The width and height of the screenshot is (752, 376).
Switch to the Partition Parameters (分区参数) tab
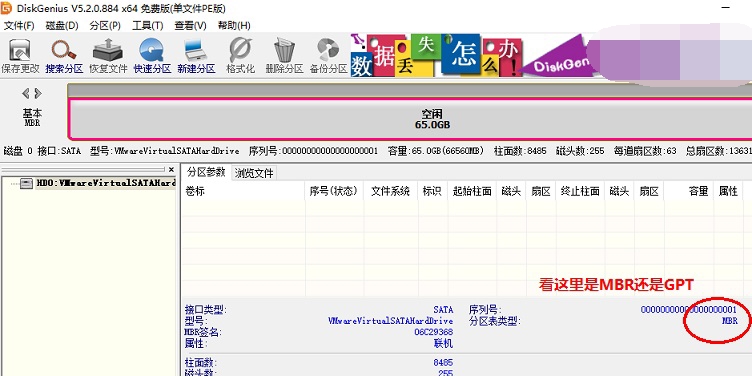point(206,172)
